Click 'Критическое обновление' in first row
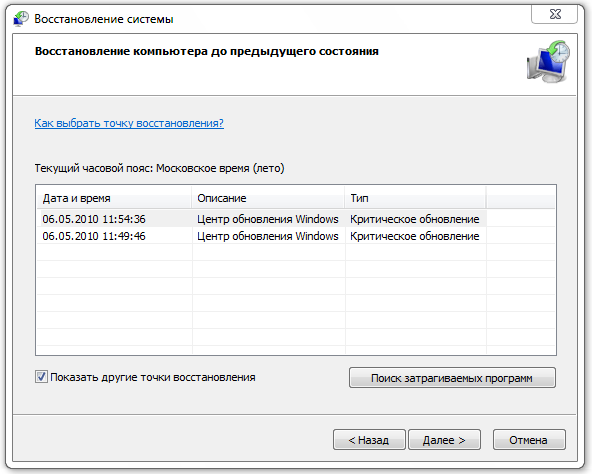592x474 pixels. [x=415, y=219]
